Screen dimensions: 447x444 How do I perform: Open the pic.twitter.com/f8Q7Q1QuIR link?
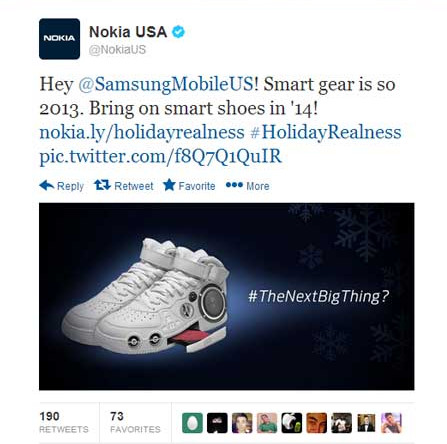[161, 156]
